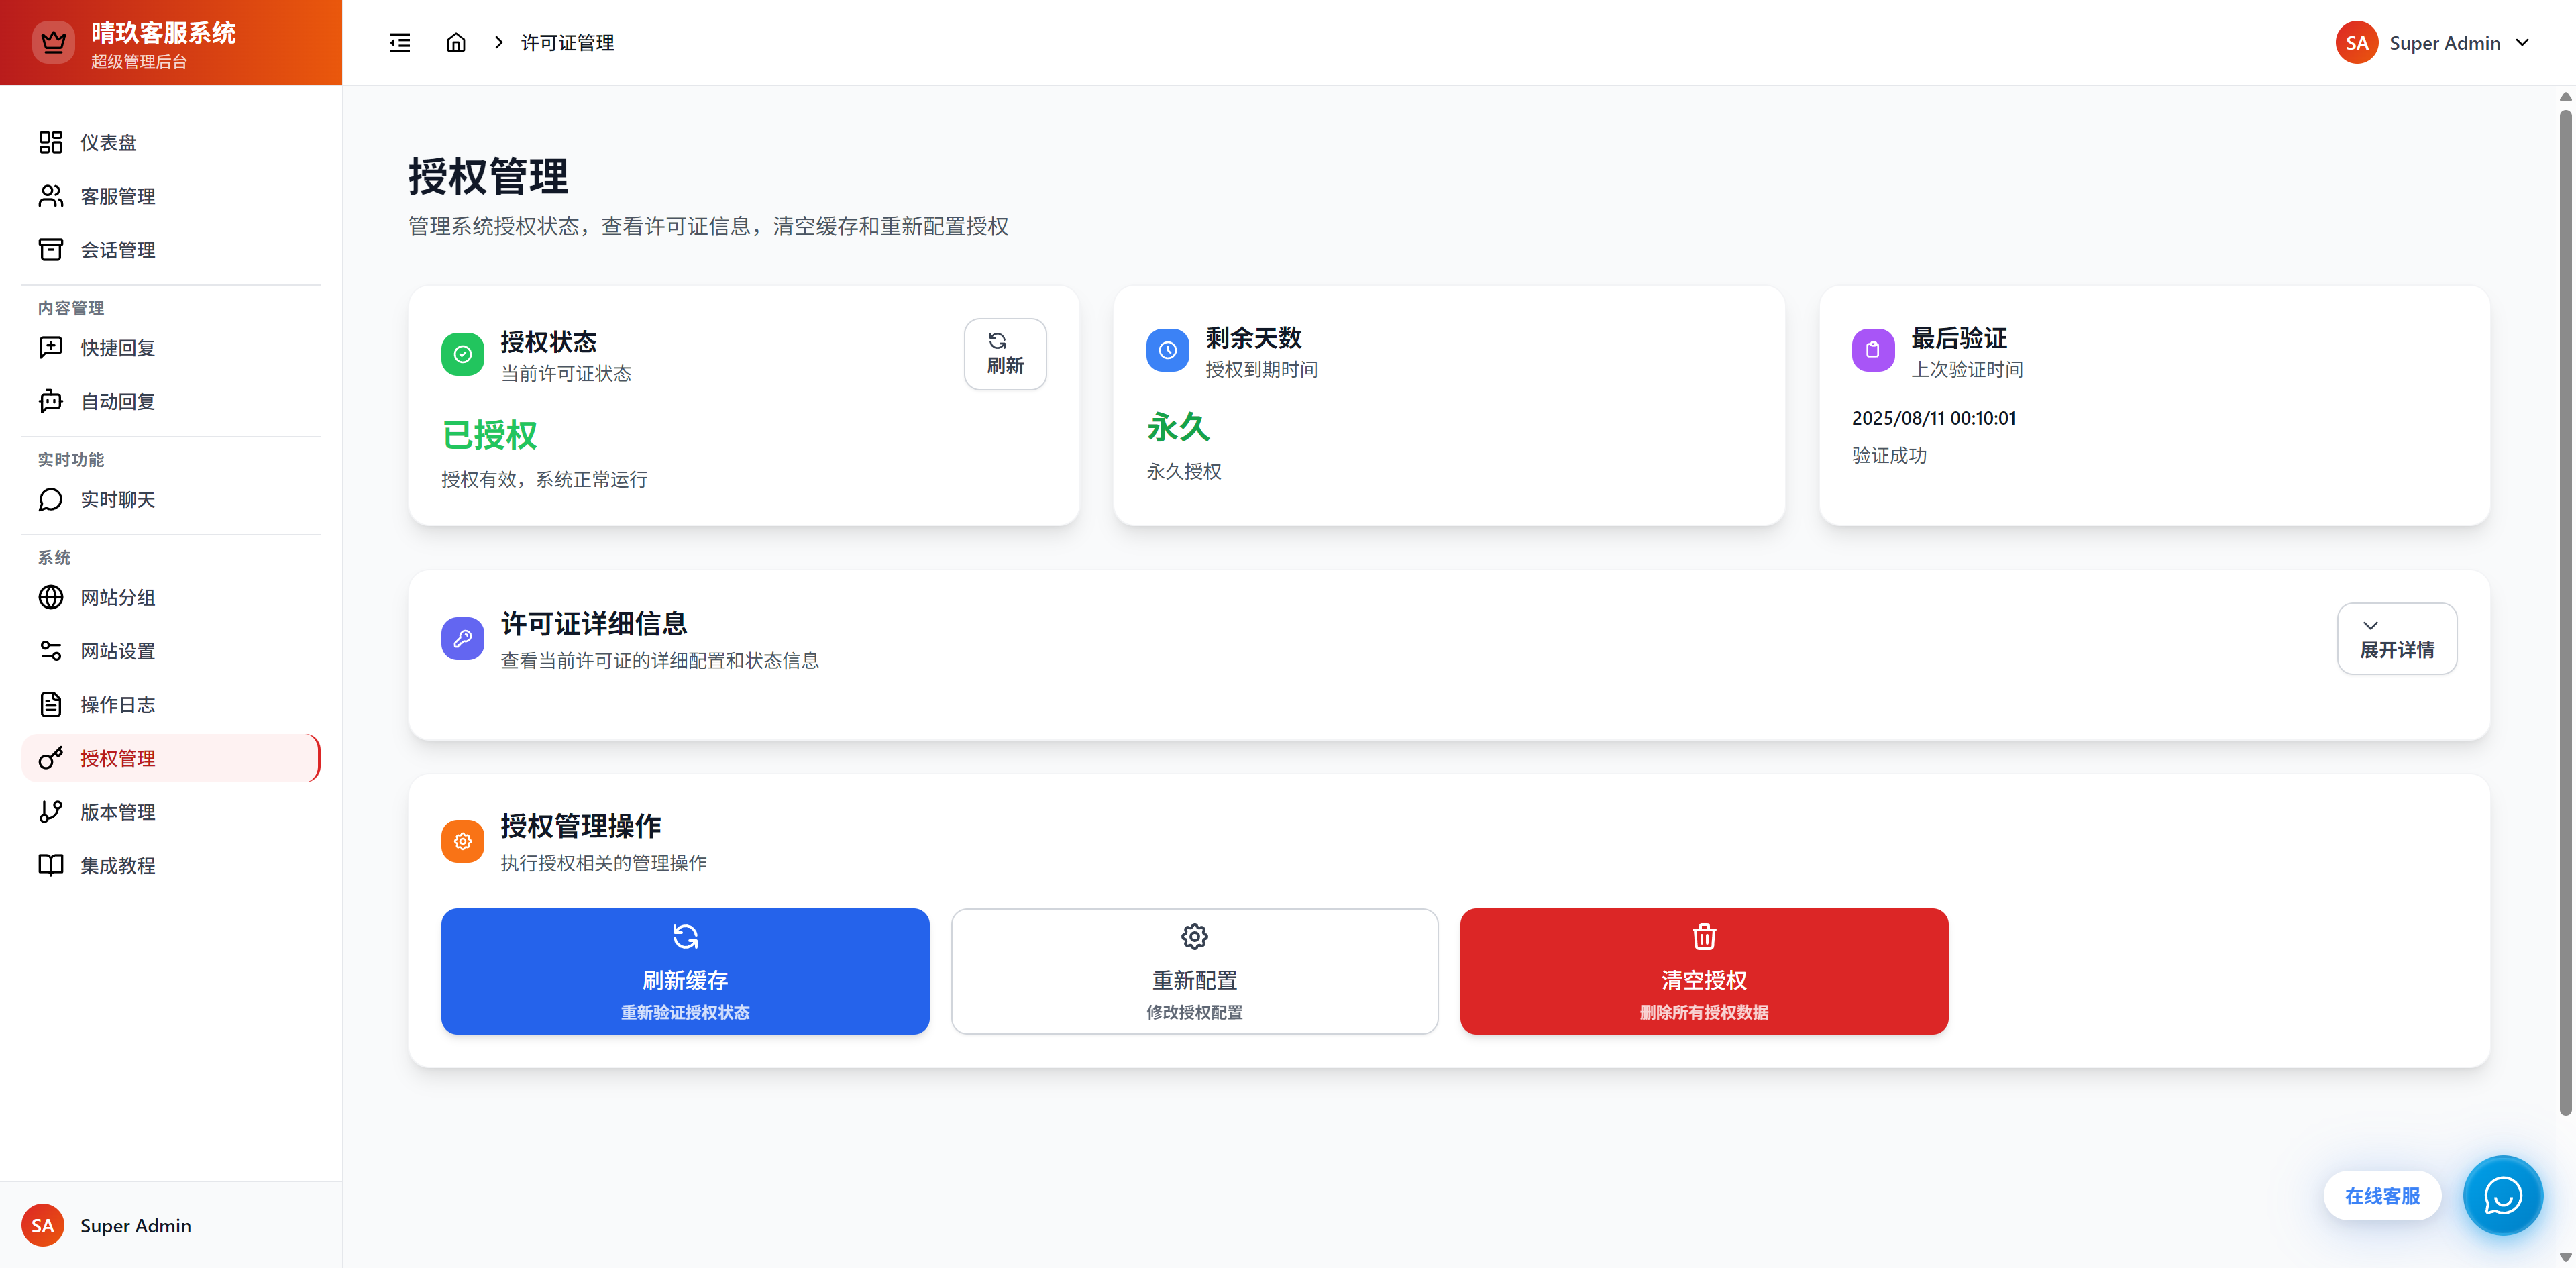Click the orange gear icon for 授权管理操作
The height and width of the screenshot is (1268, 2576).
coord(462,841)
